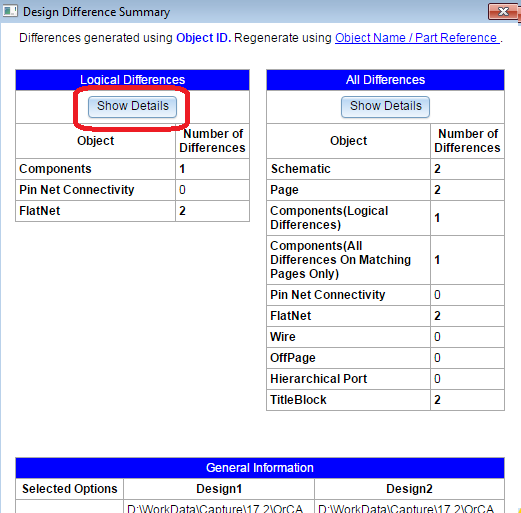Click Pin Net Connectivity in Logical Differences table
The image size is (521, 513).
(132, 190)
